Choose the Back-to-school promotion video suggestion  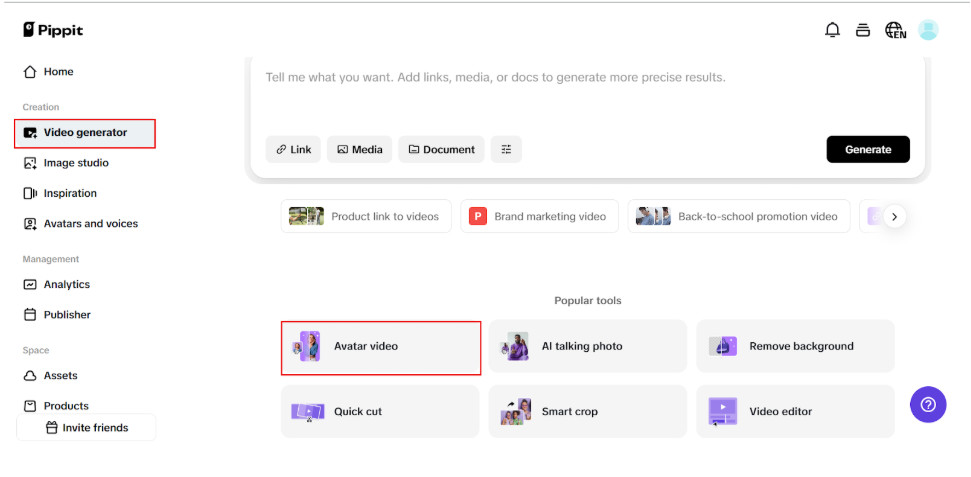739,216
